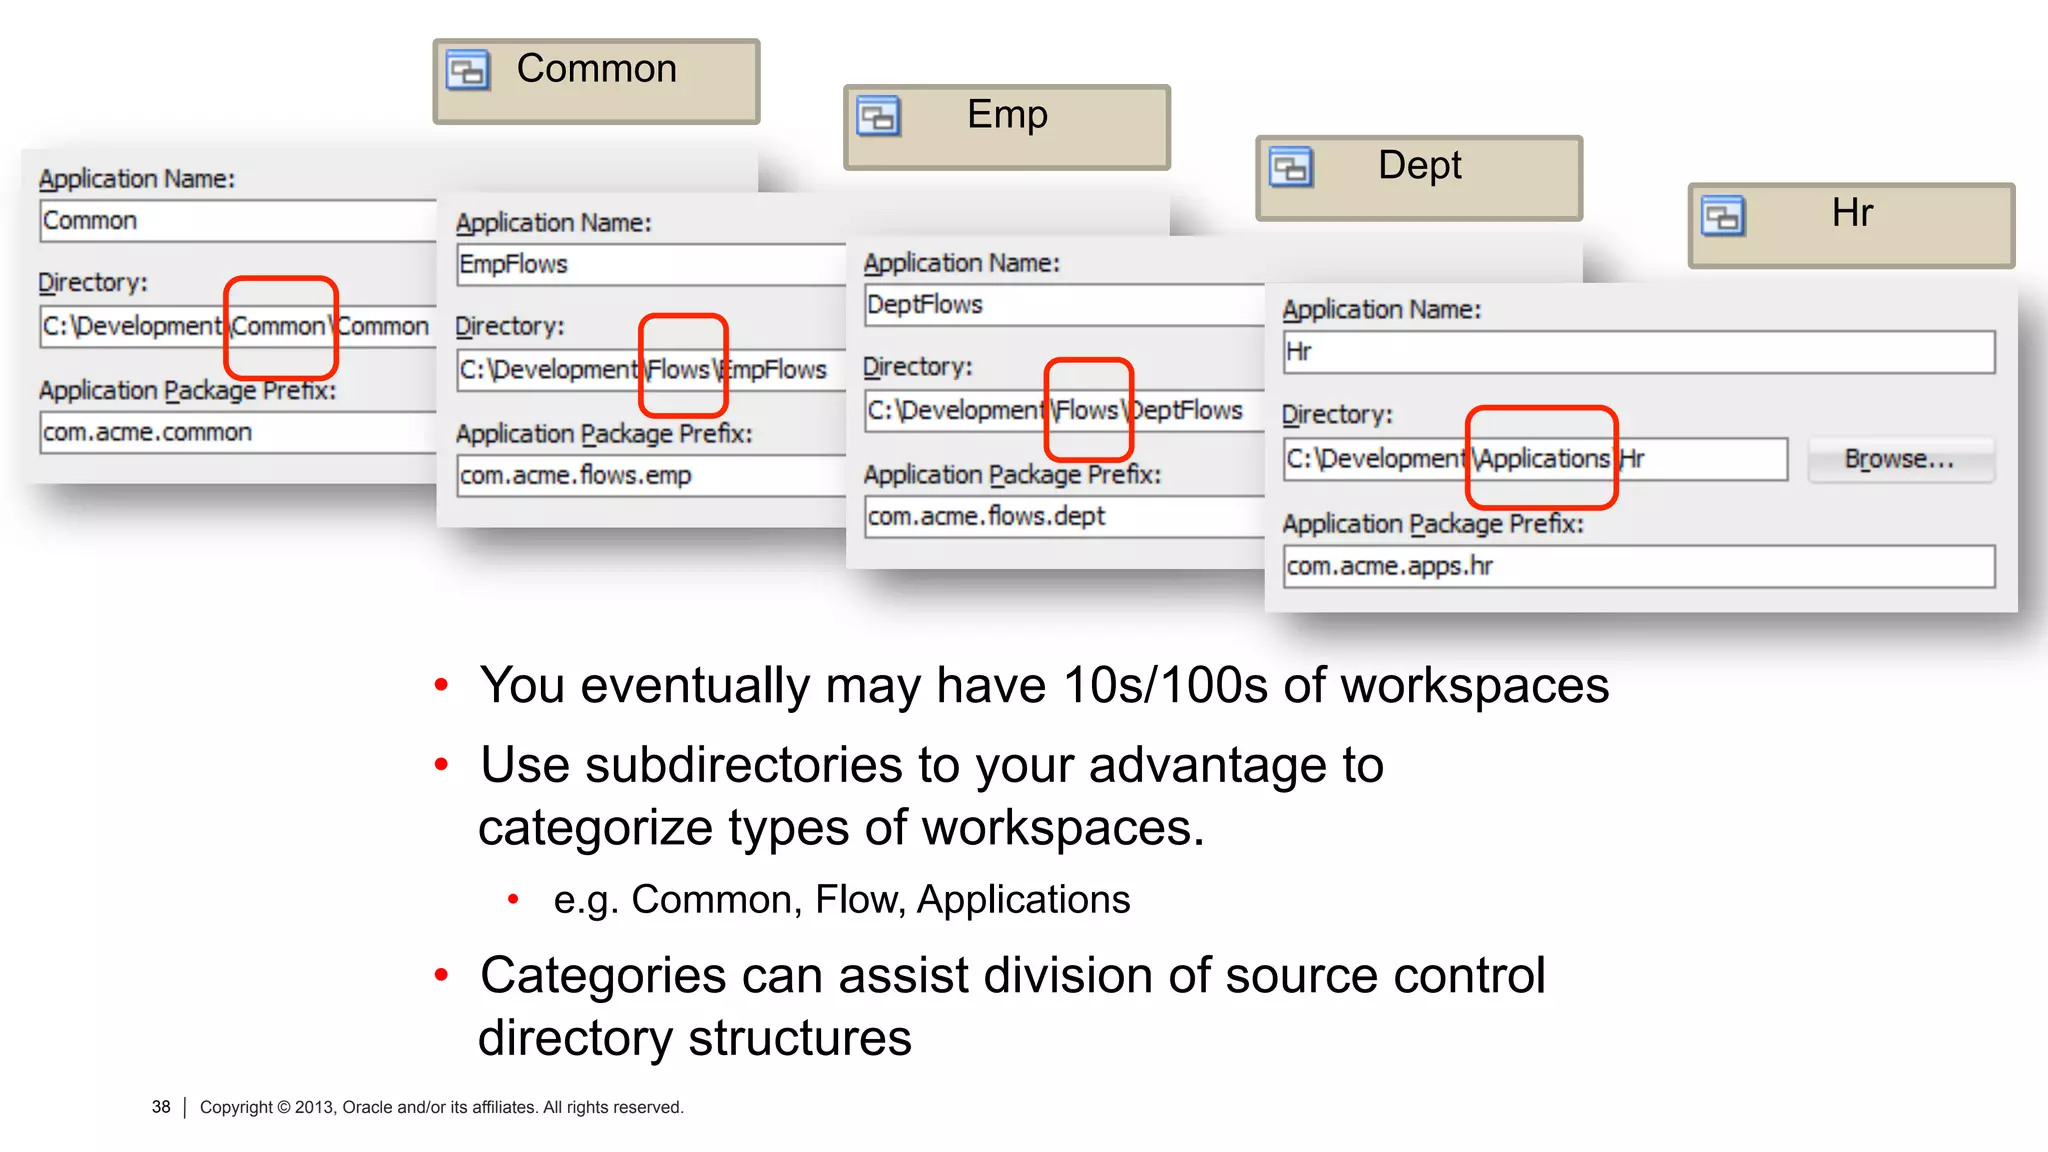The height and width of the screenshot is (1152, 2048).
Task: Click 'Application Name:' label in DeptFlows dialog
Action: (x=961, y=263)
